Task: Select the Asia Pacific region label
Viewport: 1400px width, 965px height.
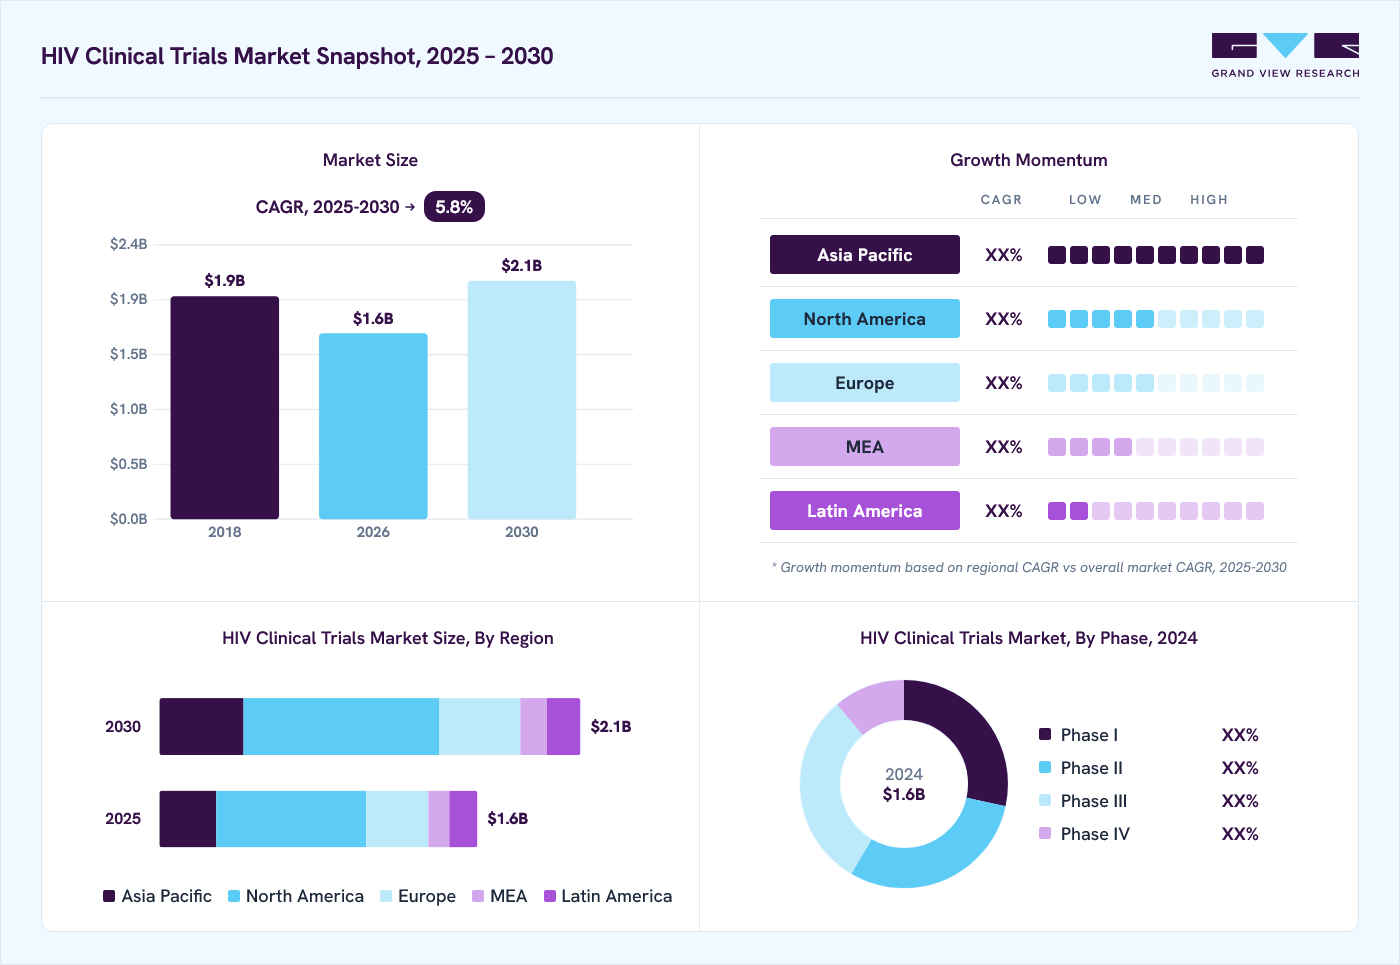Action: pos(865,255)
